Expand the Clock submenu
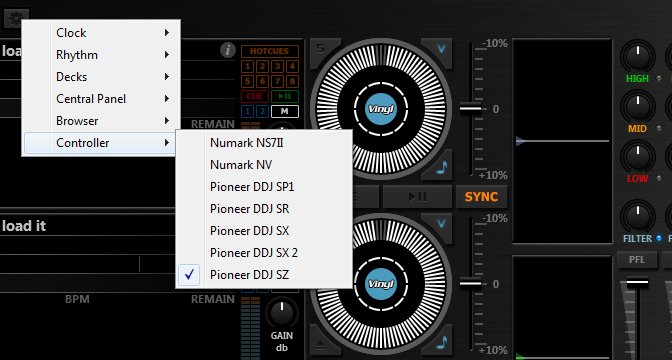 (101, 33)
